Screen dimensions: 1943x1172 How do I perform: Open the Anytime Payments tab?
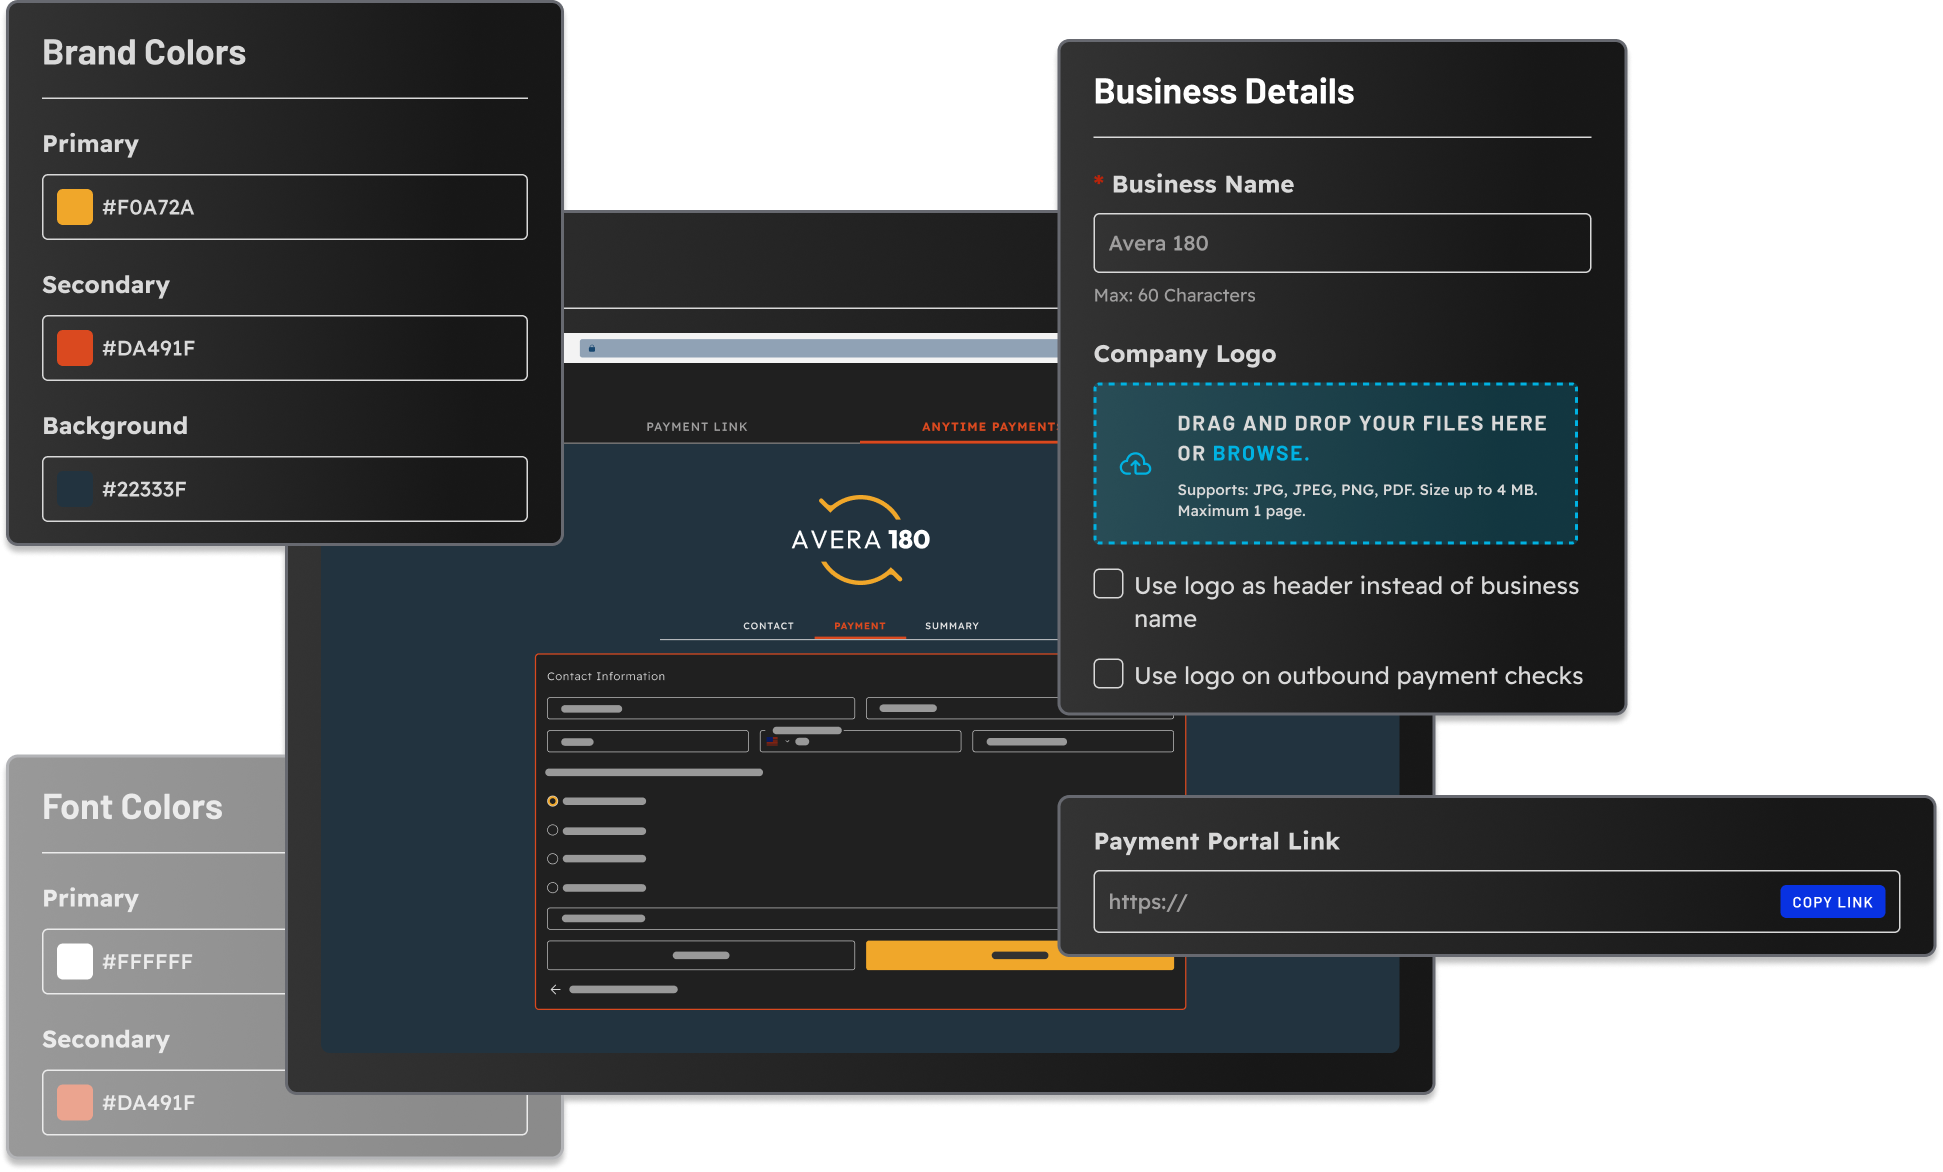pyautogui.click(x=987, y=427)
